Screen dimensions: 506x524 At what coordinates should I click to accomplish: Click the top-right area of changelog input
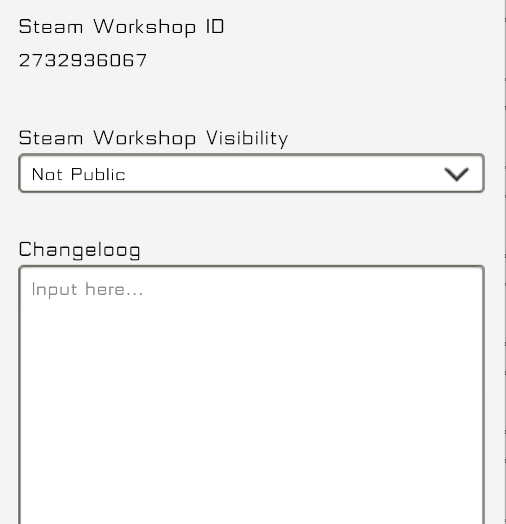(465, 284)
